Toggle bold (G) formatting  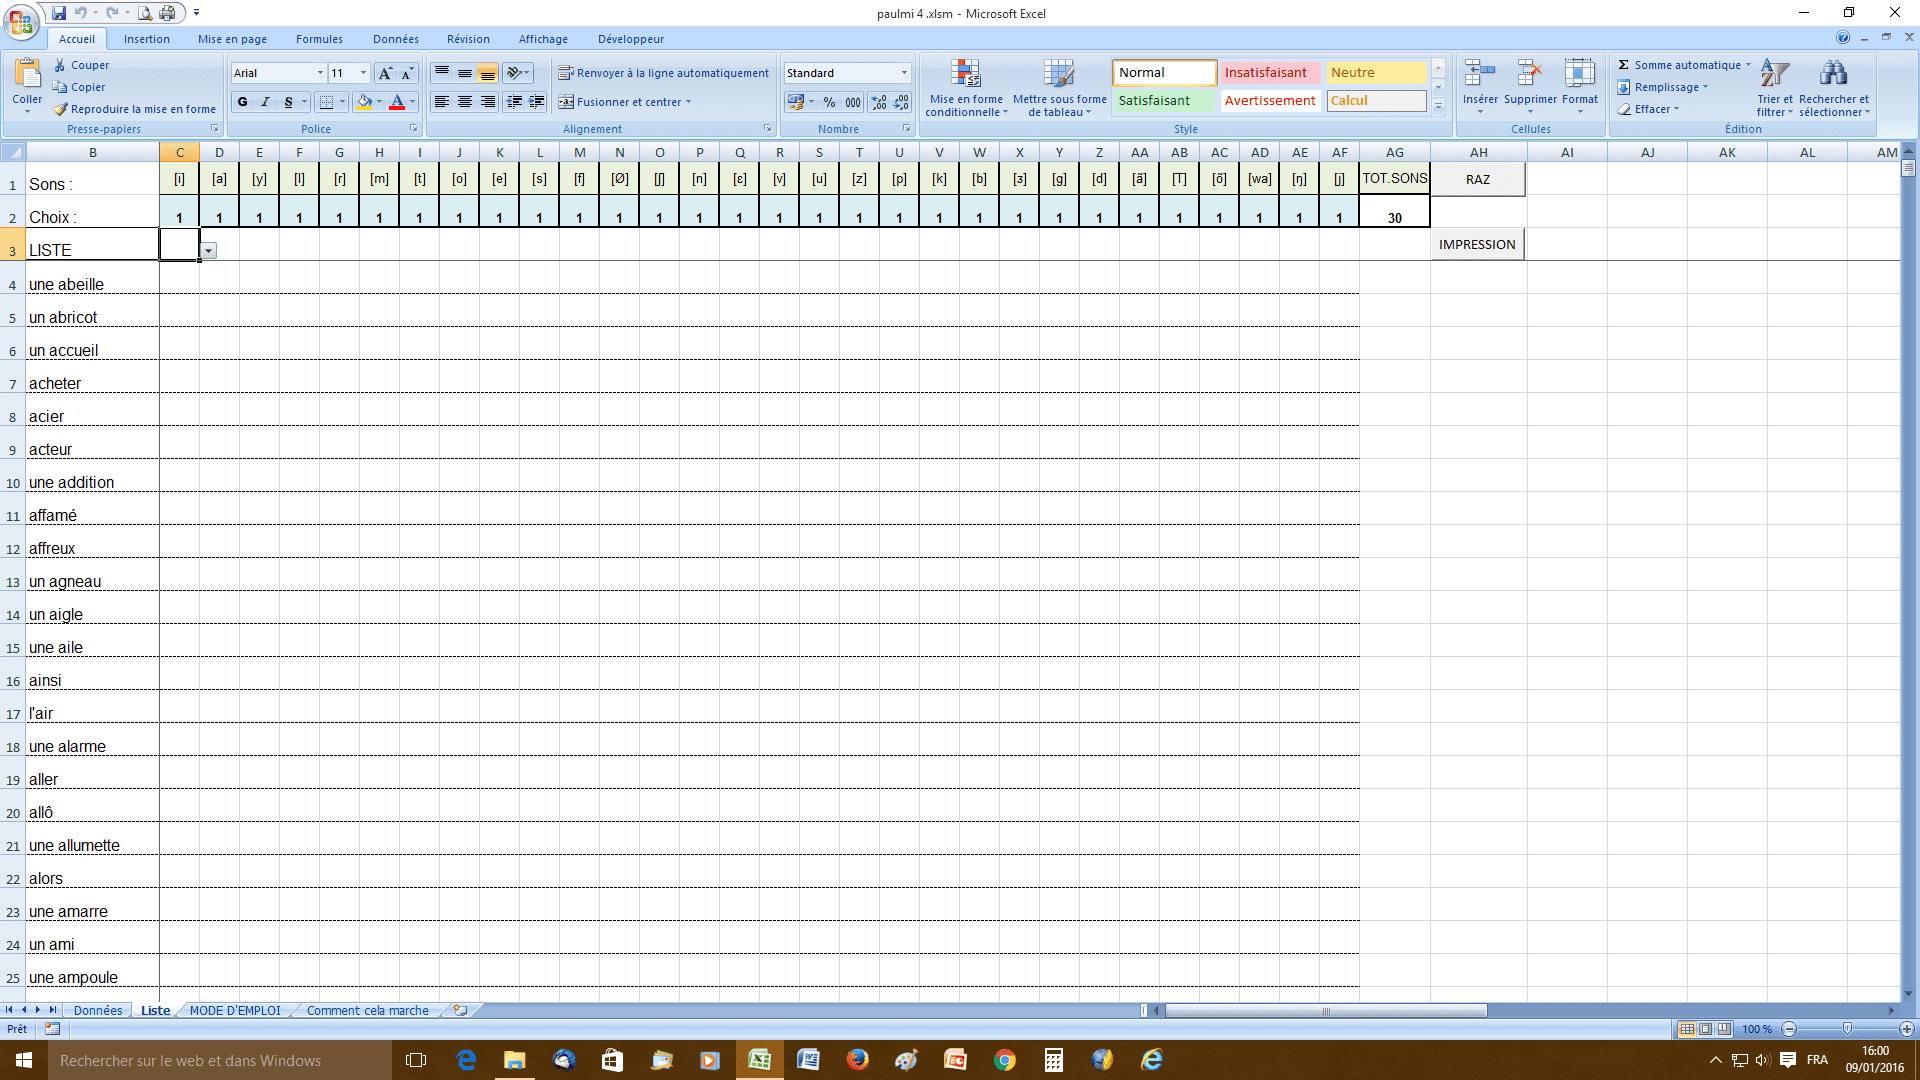pos(242,102)
